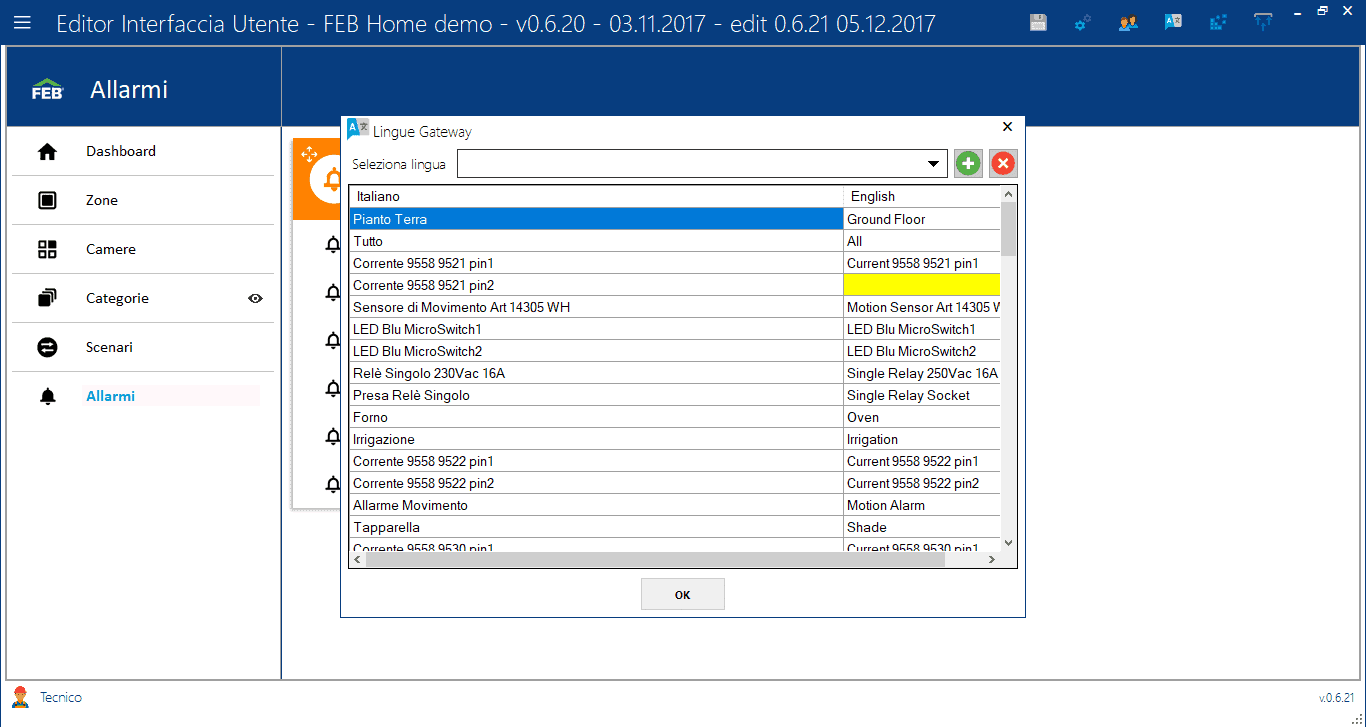Image resolution: width=1366 pixels, height=727 pixels.
Task: Click the move handle on the orange card
Action: click(x=308, y=154)
